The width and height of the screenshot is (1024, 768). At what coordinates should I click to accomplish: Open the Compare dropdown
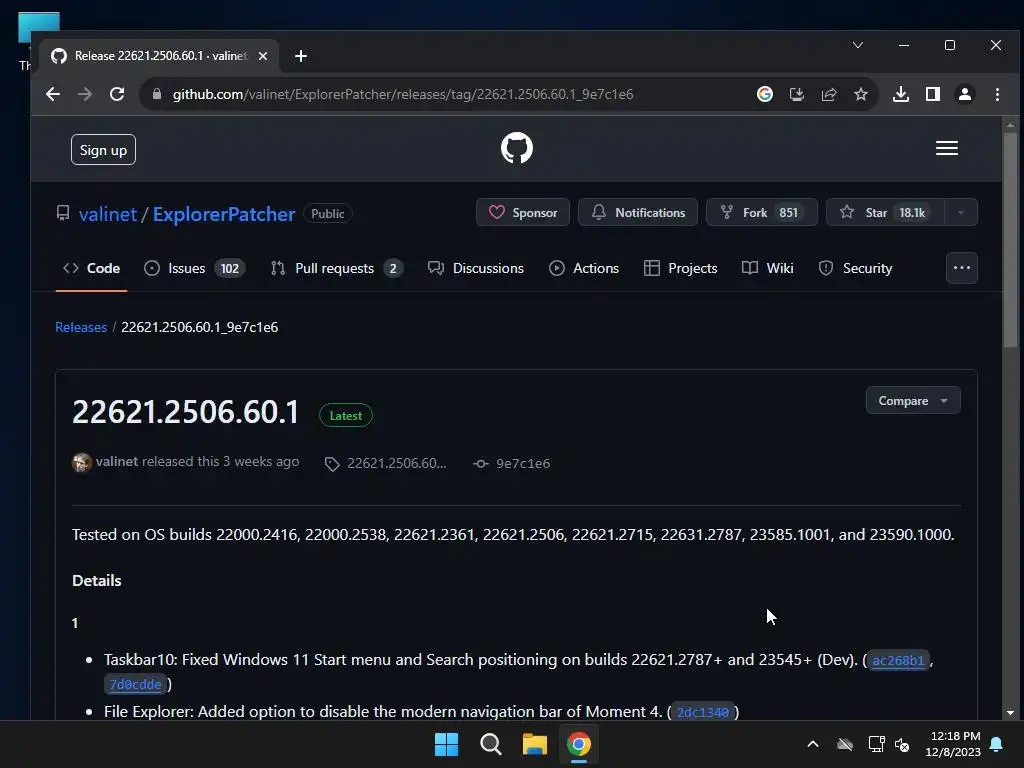pyautogui.click(x=912, y=400)
